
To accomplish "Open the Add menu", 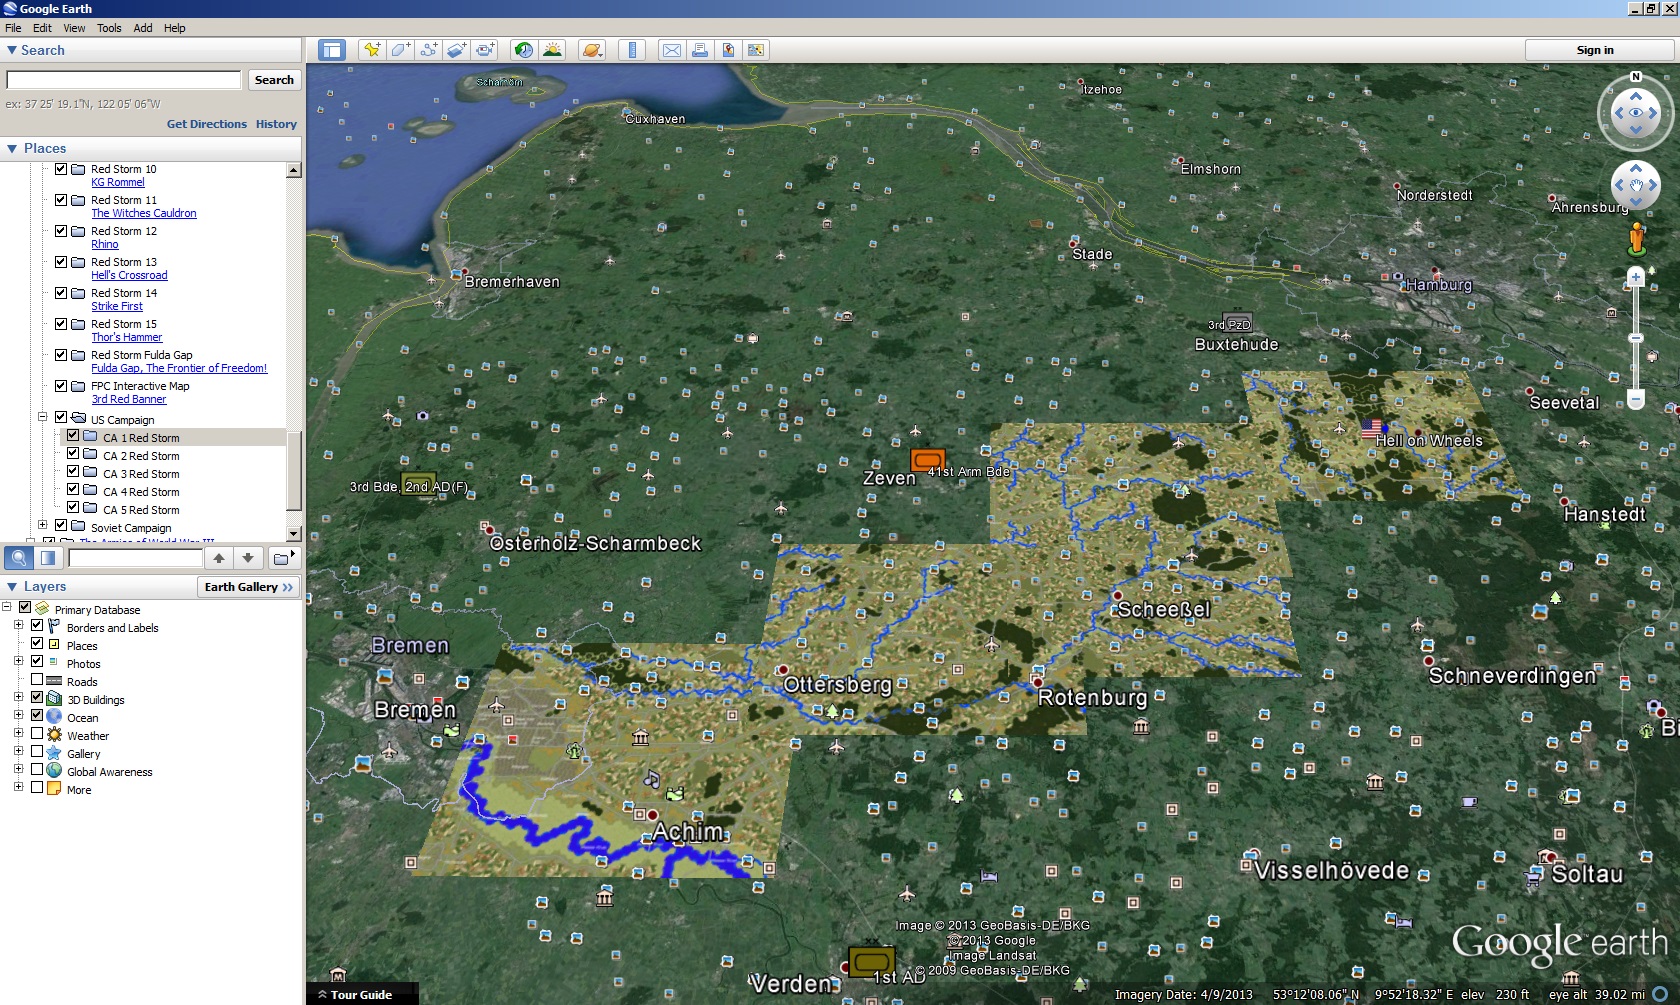I will (x=143, y=28).
